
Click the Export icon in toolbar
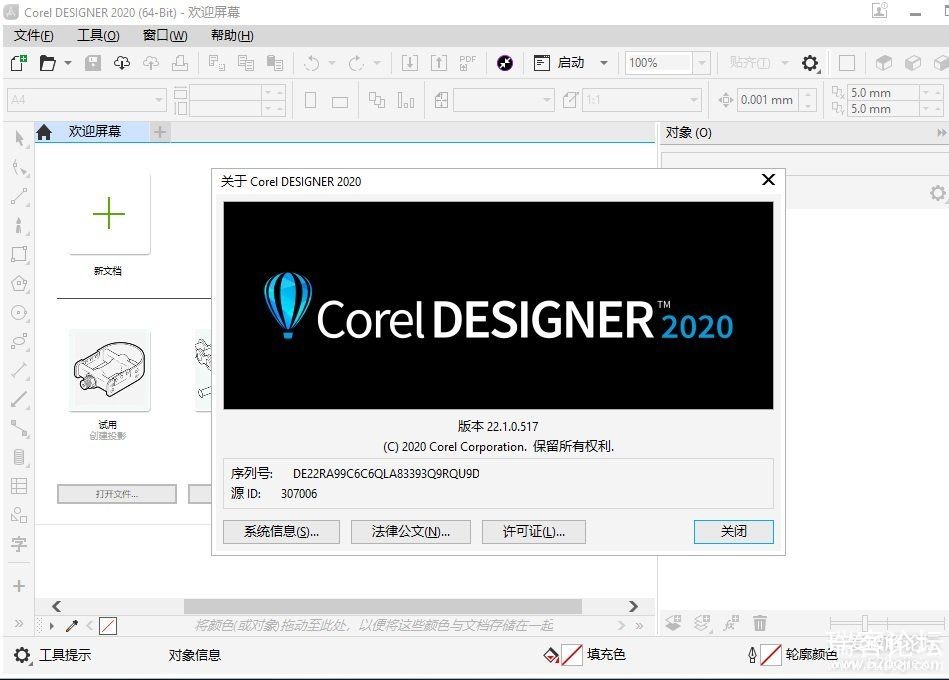439,63
